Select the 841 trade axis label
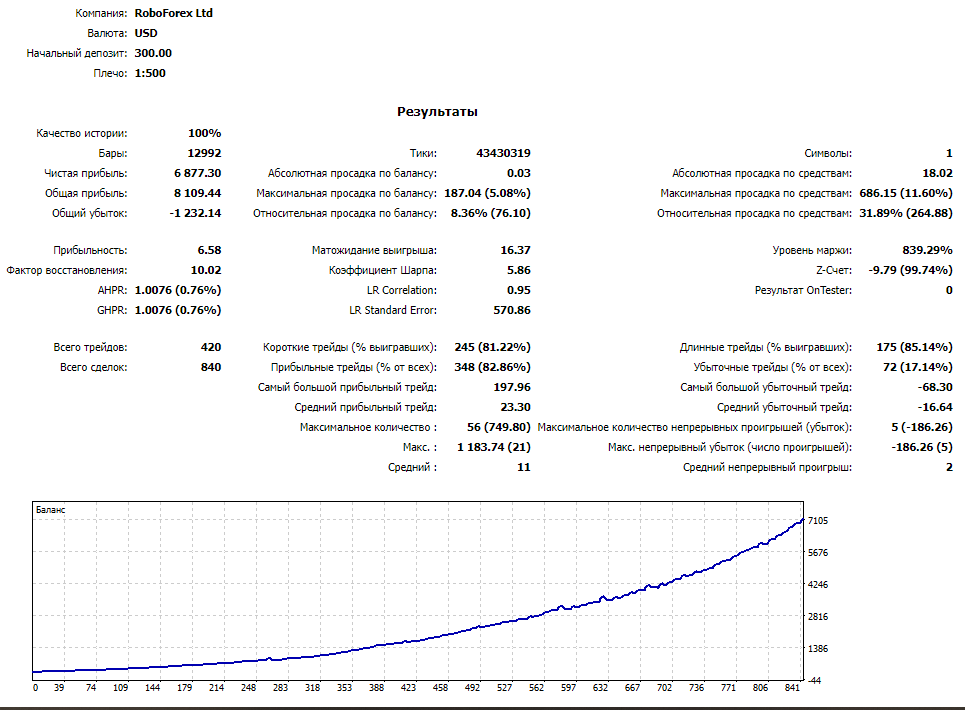This screenshot has height=710, width=965. [792, 688]
